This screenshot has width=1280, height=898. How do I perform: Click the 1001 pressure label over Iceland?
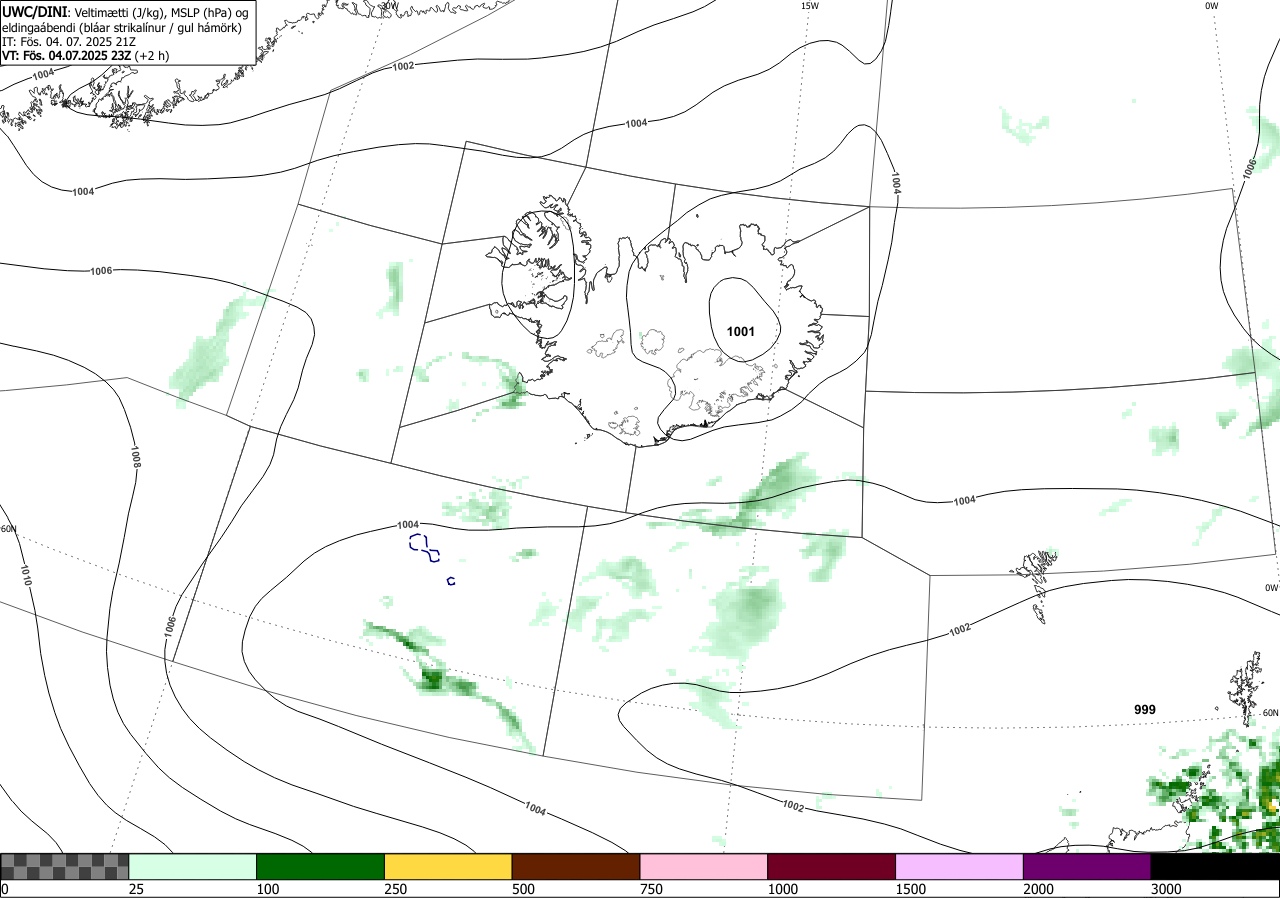point(740,331)
